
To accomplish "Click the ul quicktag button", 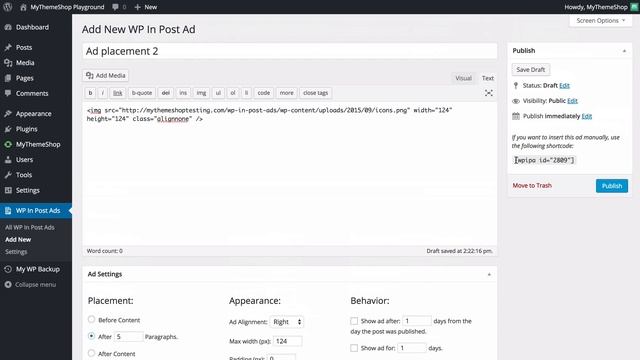I will tap(218, 93).
